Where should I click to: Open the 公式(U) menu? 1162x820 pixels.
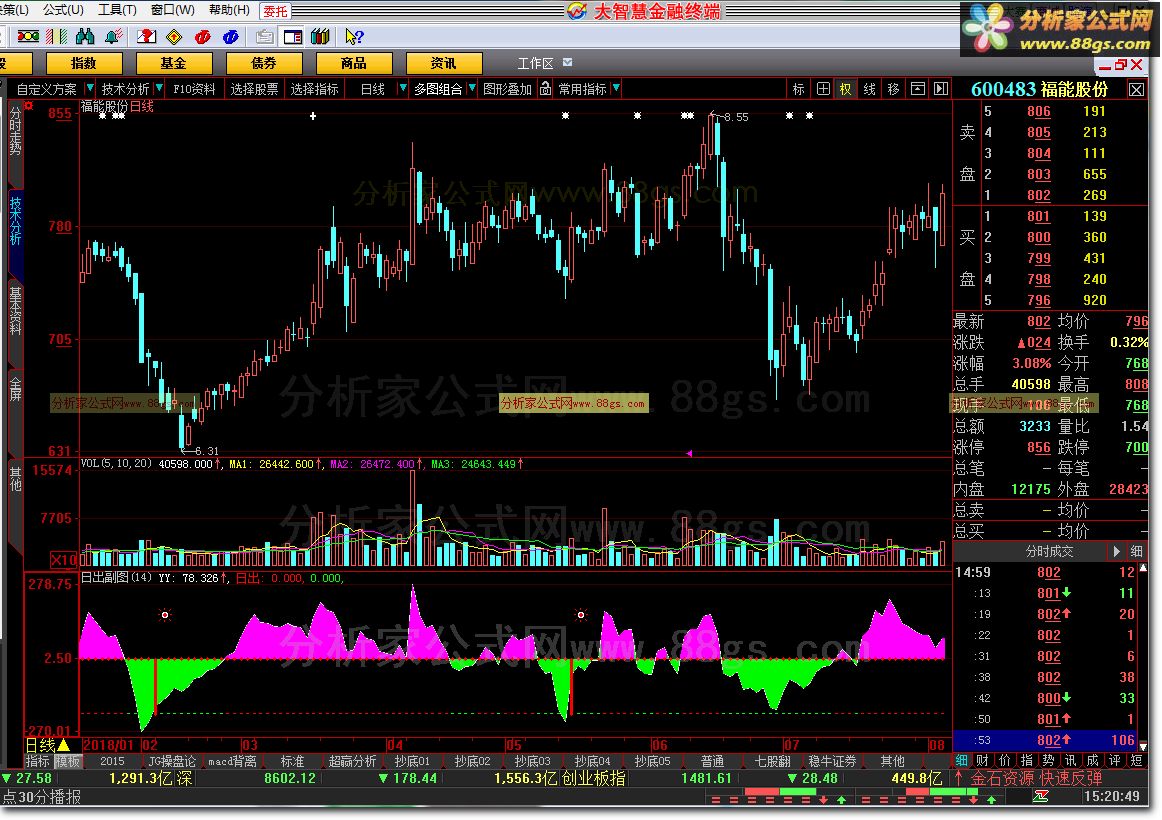point(63,10)
